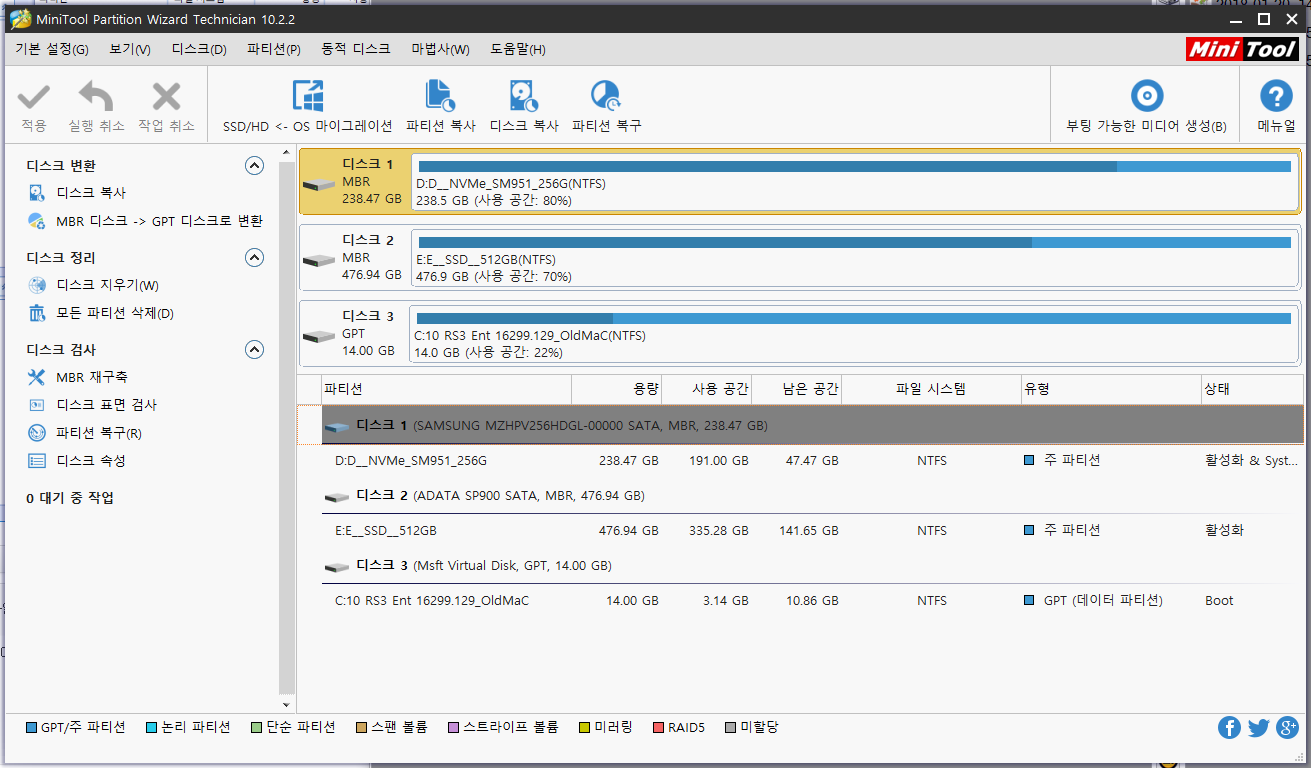Open the 동적 디스크 menu

[356, 49]
